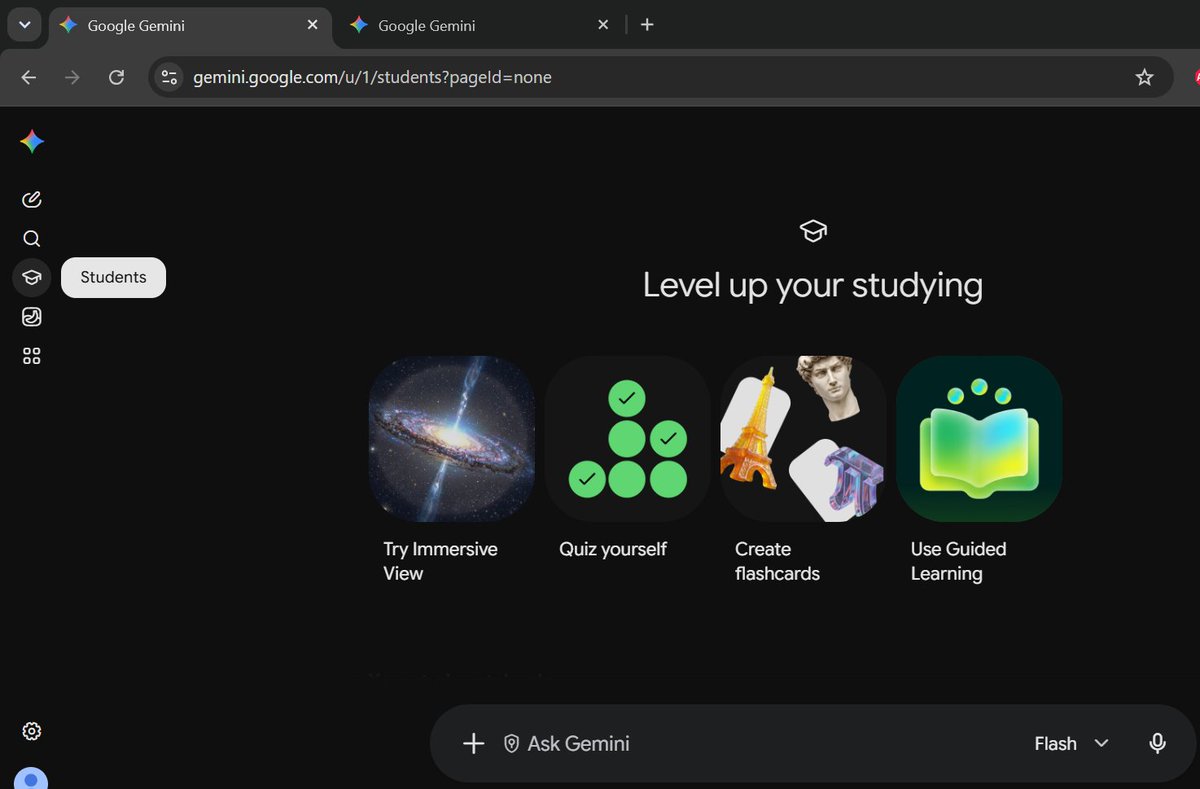Open site information icon in address bar
Image resolution: width=1200 pixels, height=789 pixels.
coord(170,77)
